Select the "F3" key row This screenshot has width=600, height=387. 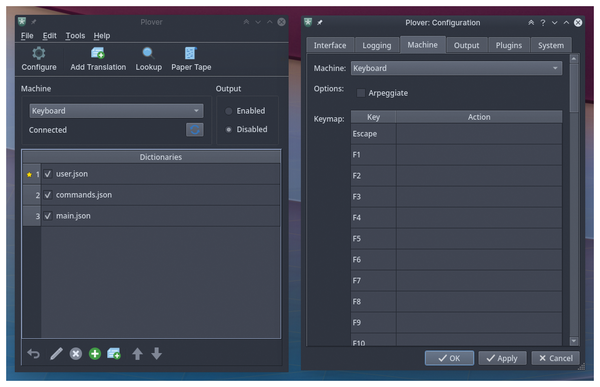pos(457,197)
